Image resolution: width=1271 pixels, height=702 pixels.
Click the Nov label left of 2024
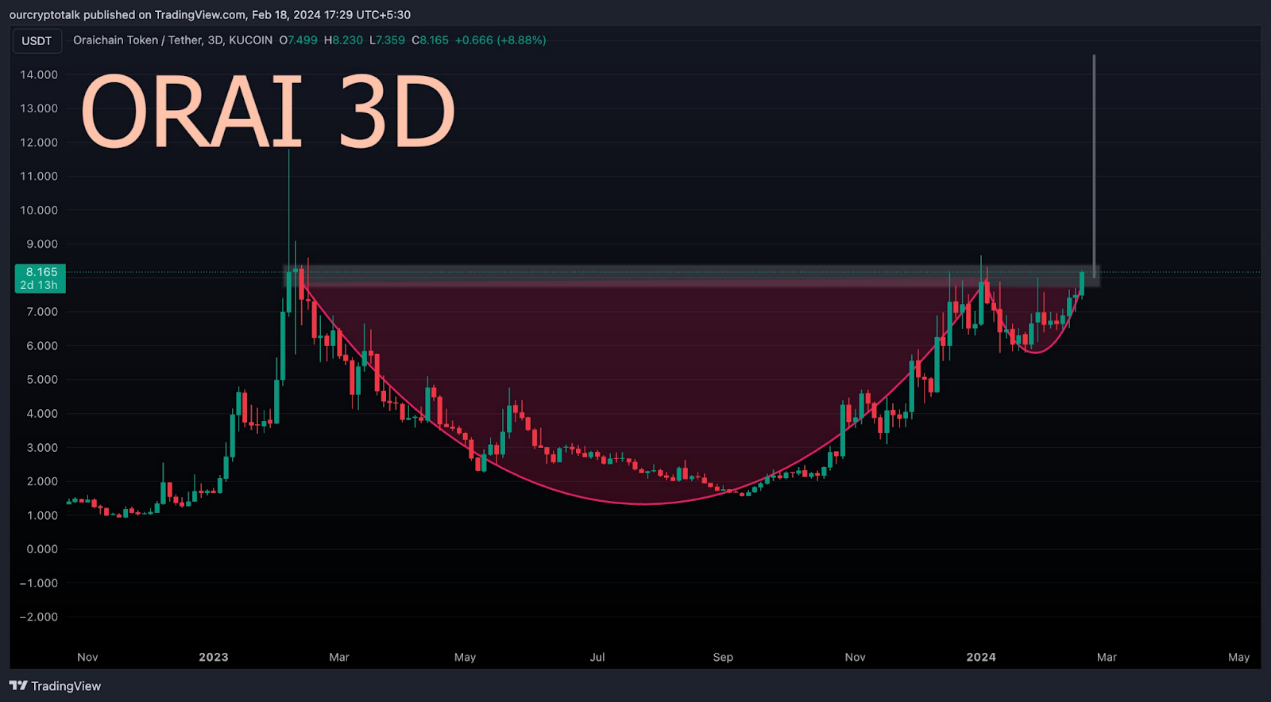pyautogui.click(x=855, y=657)
